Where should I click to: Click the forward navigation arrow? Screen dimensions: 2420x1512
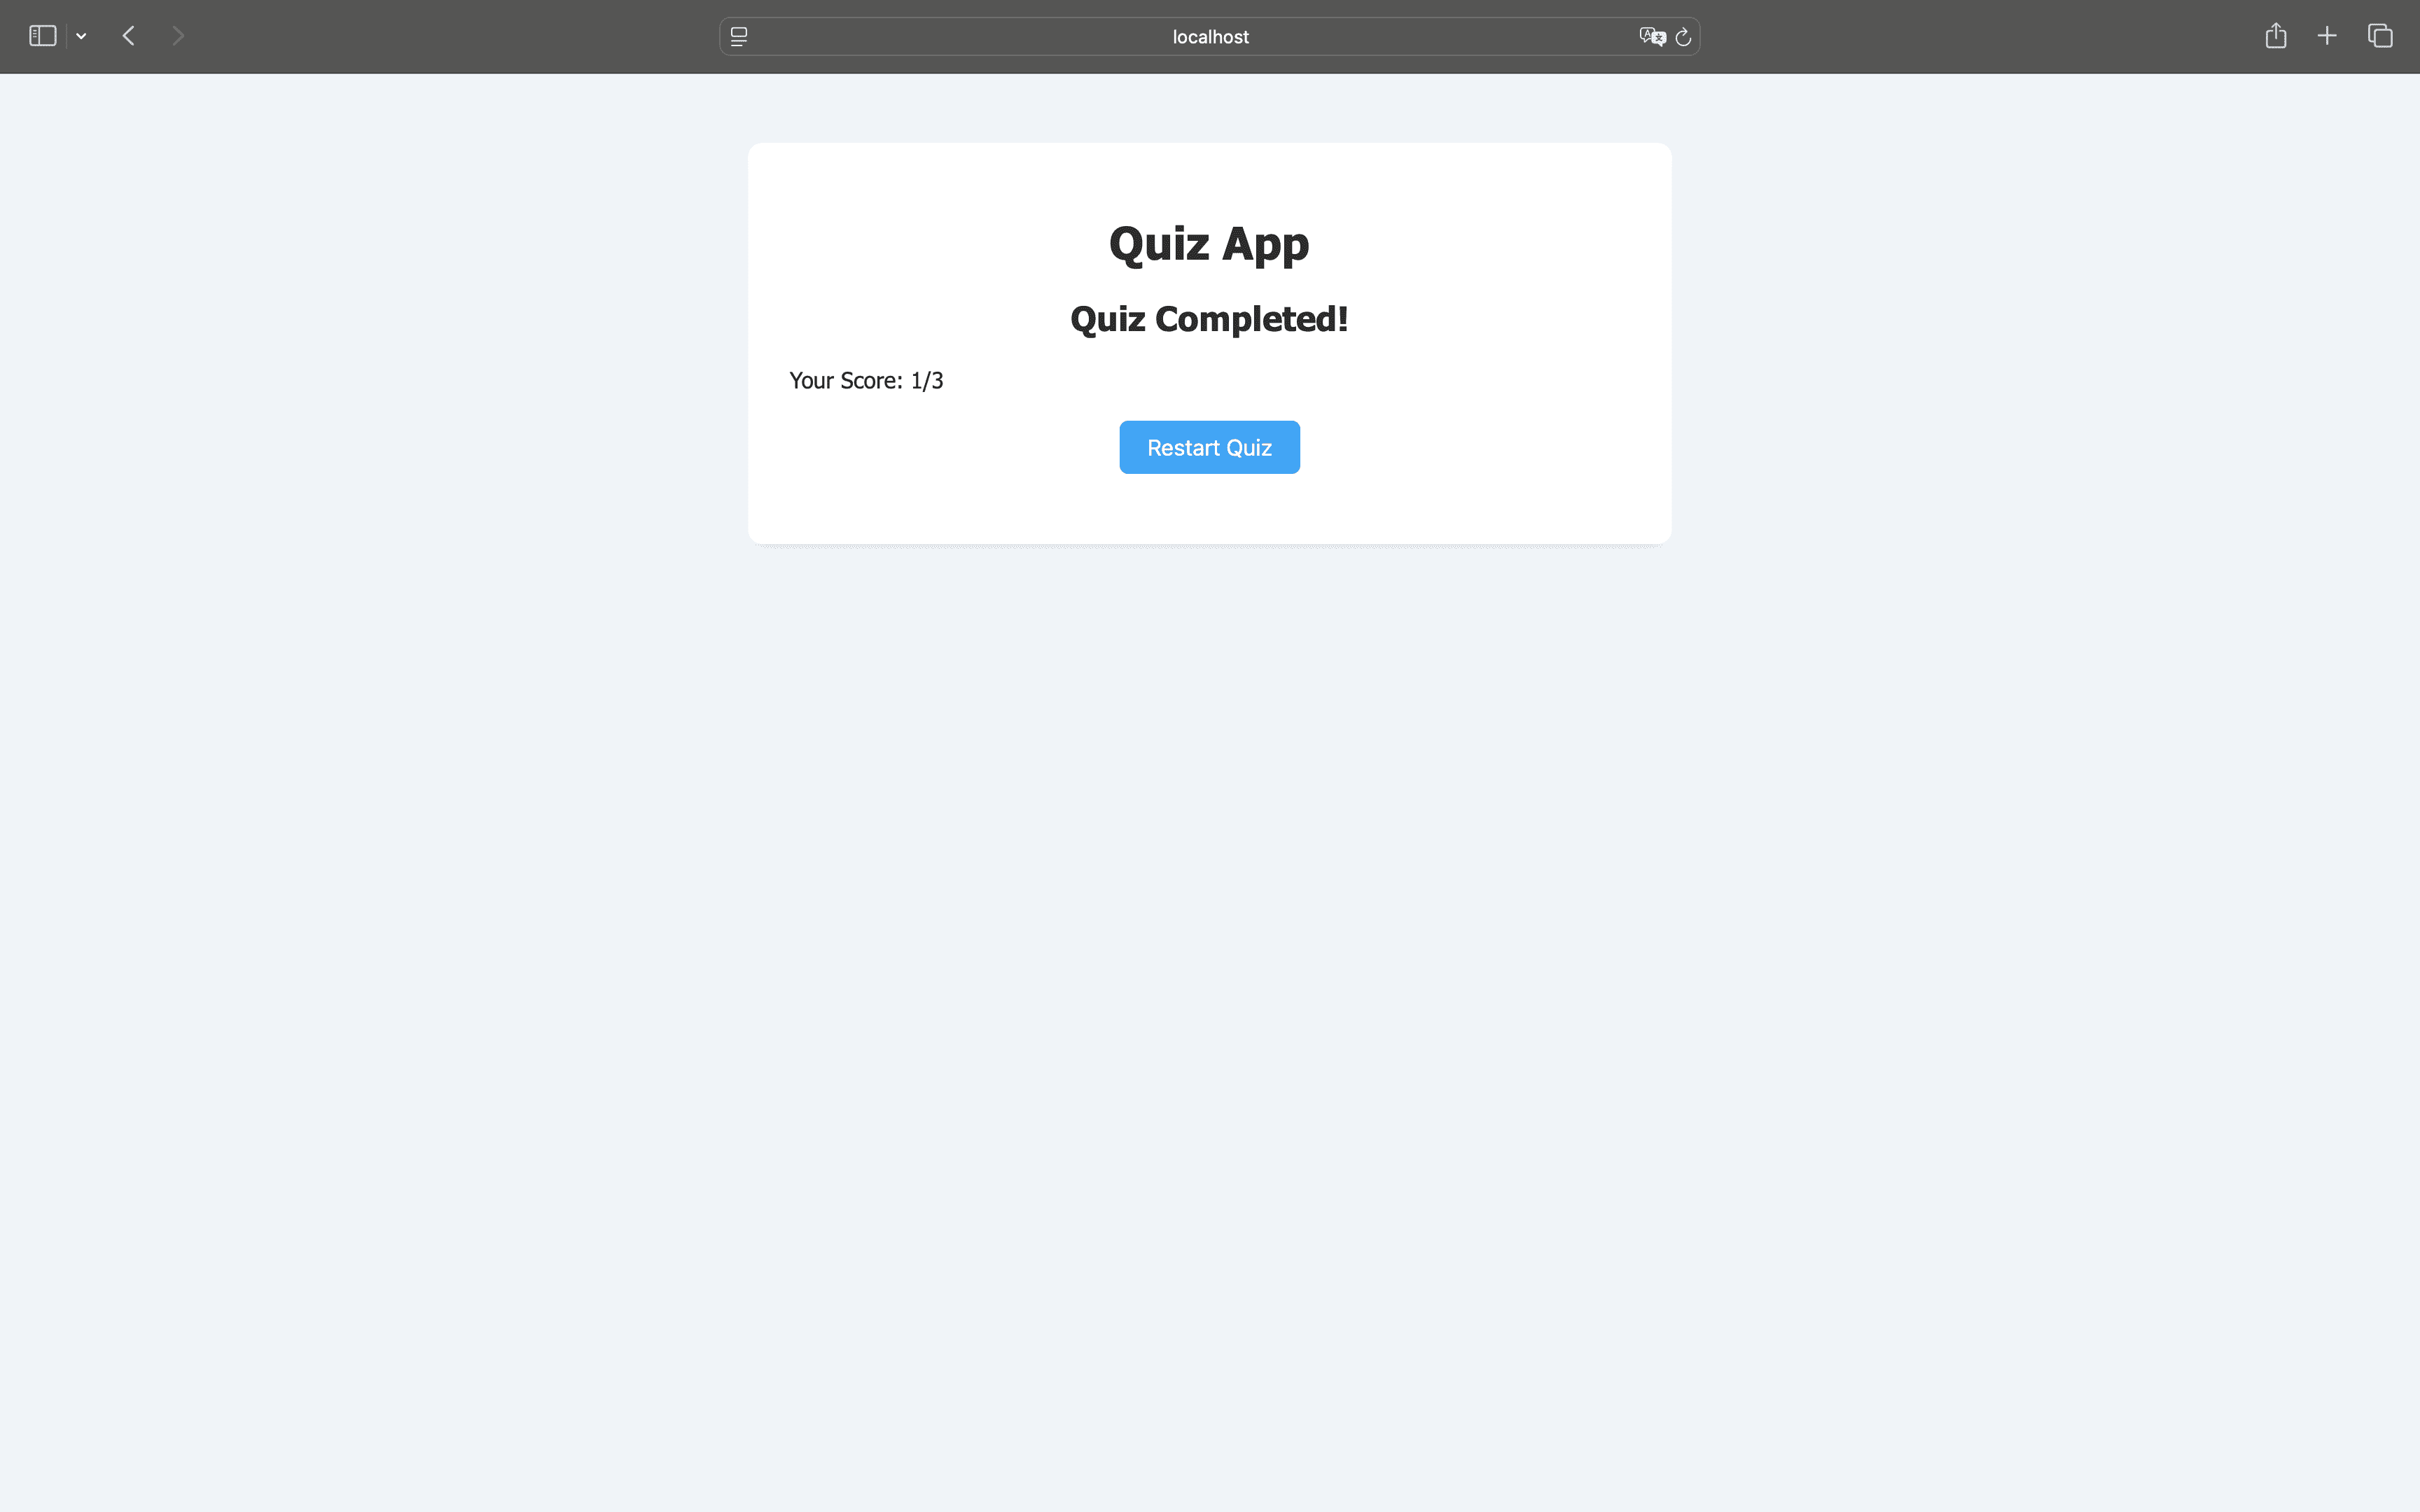tap(178, 36)
